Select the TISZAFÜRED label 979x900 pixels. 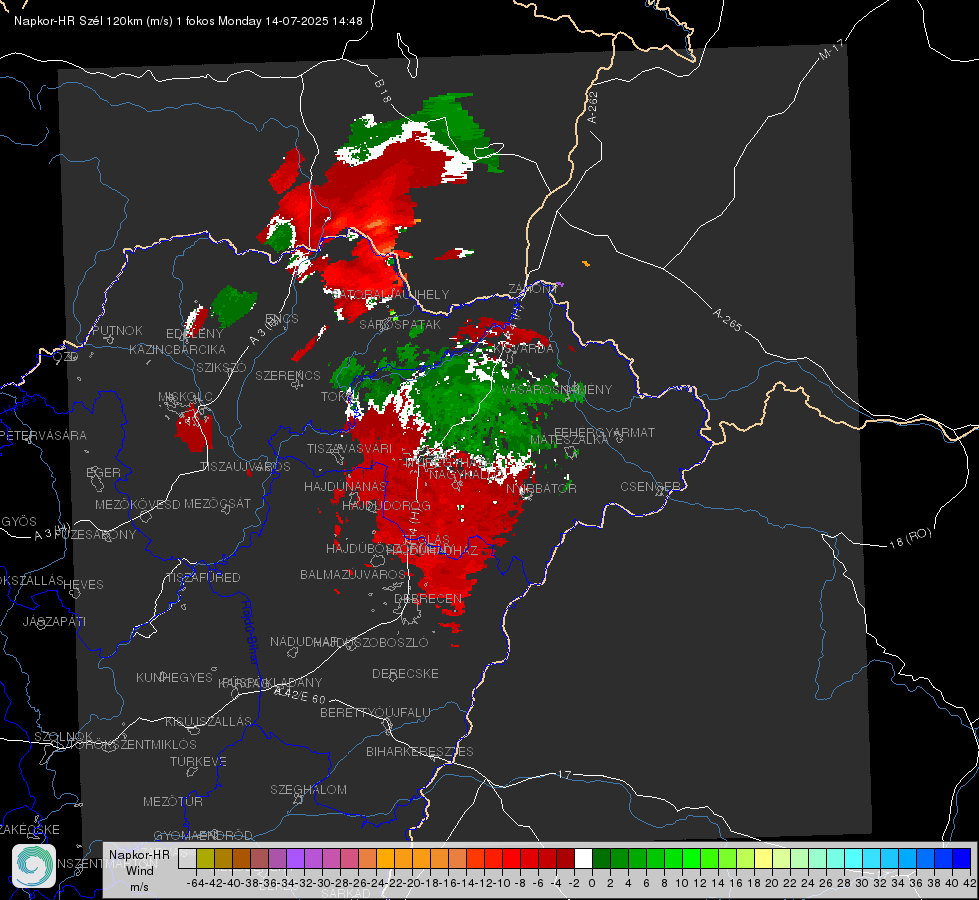coord(203,578)
